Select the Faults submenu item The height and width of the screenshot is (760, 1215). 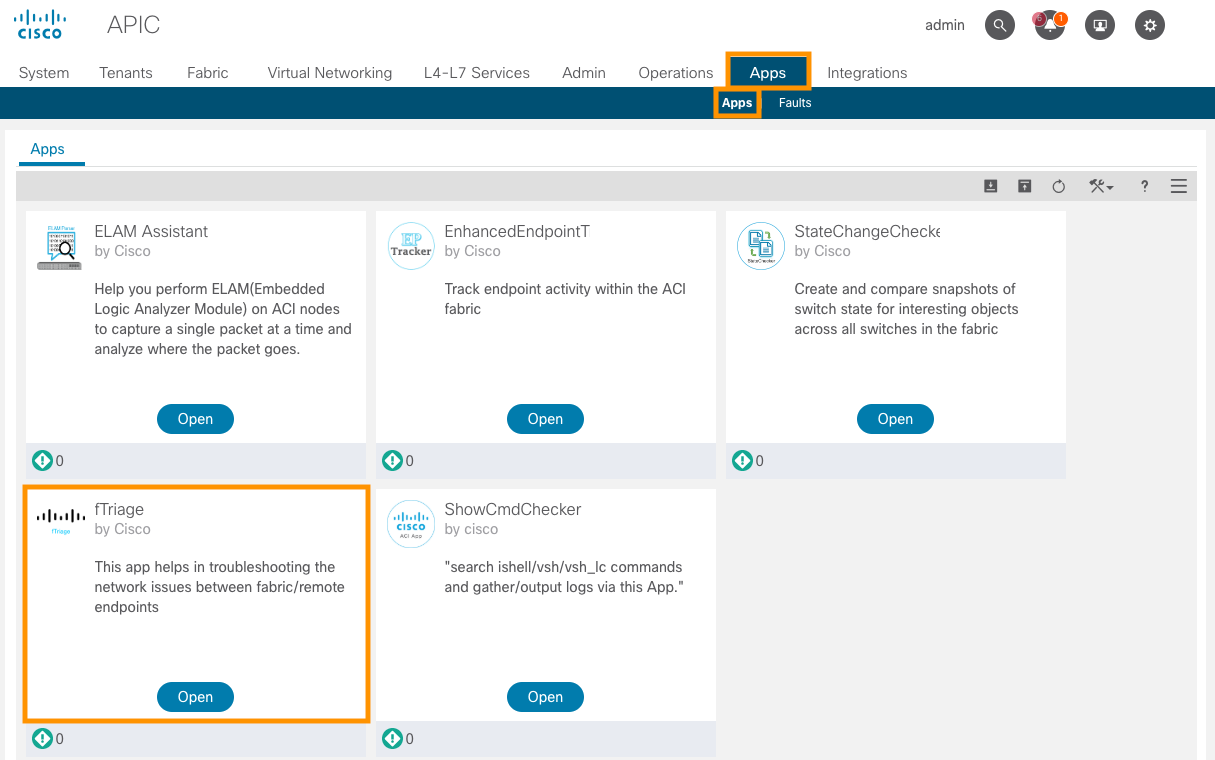coord(795,103)
